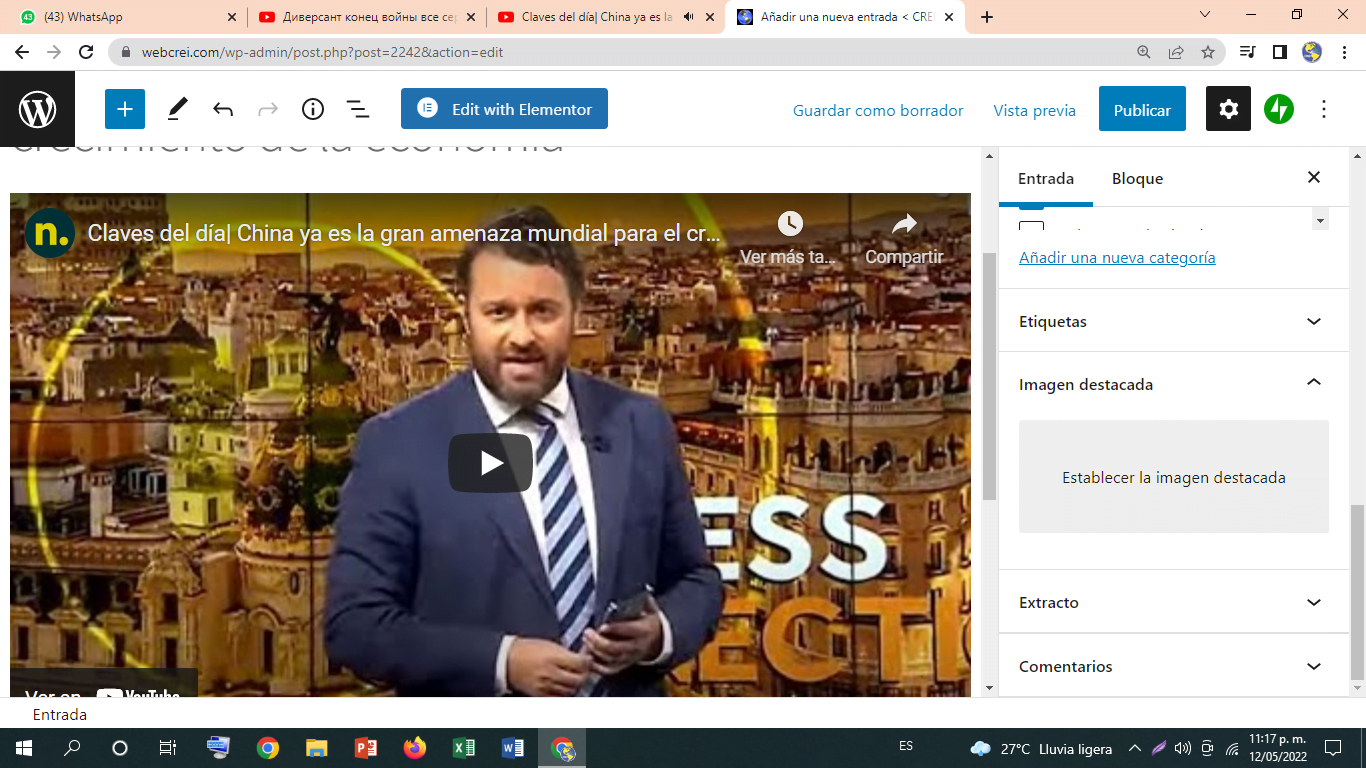Image resolution: width=1366 pixels, height=768 pixels.
Task: Open the list view outline
Action: tap(357, 109)
